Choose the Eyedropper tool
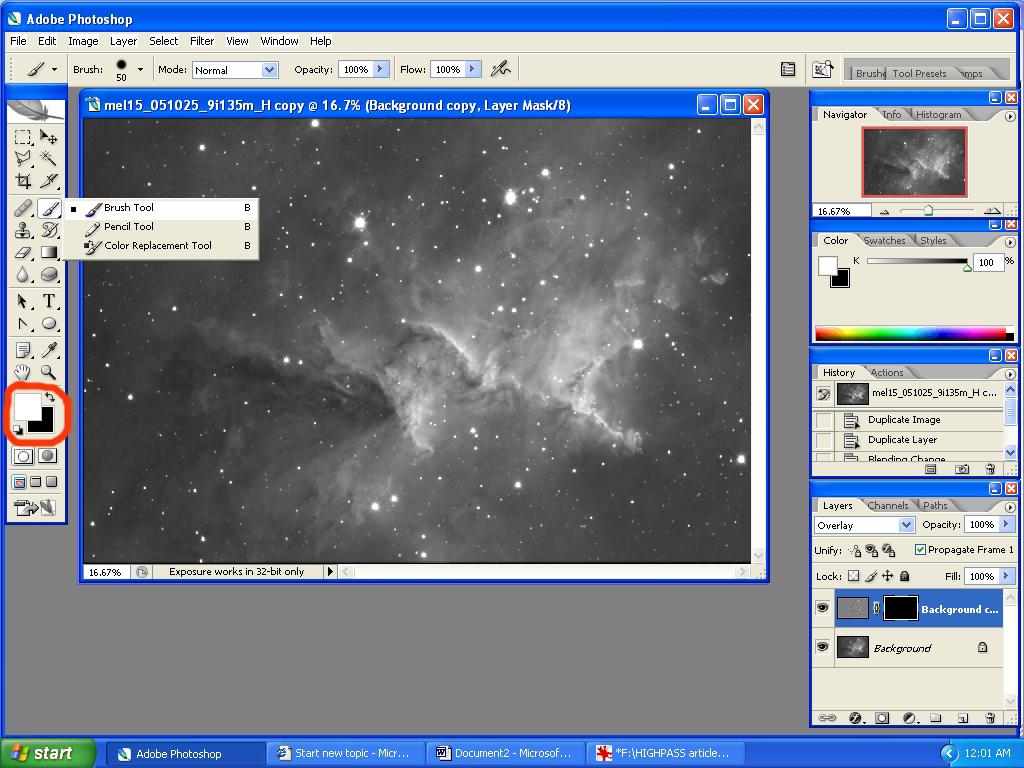 48,350
